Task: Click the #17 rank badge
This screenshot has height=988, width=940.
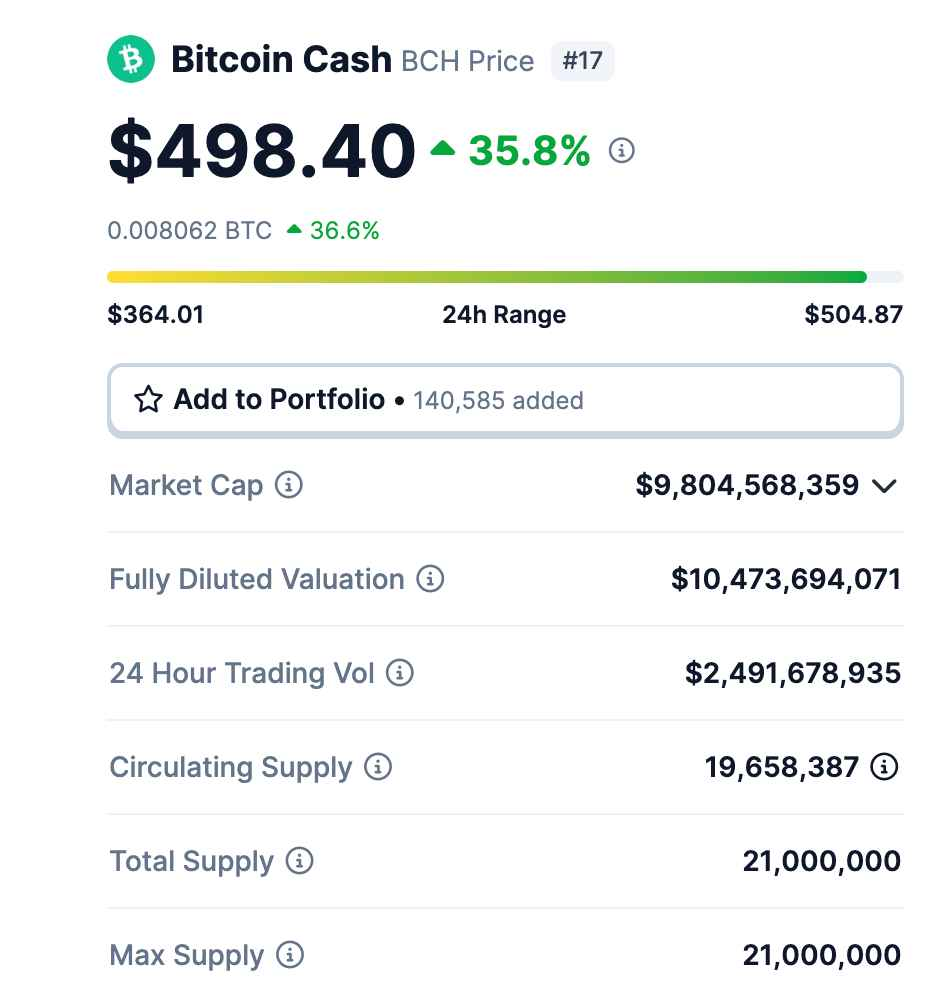Action: pyautogui.click(x=582, y=61)
